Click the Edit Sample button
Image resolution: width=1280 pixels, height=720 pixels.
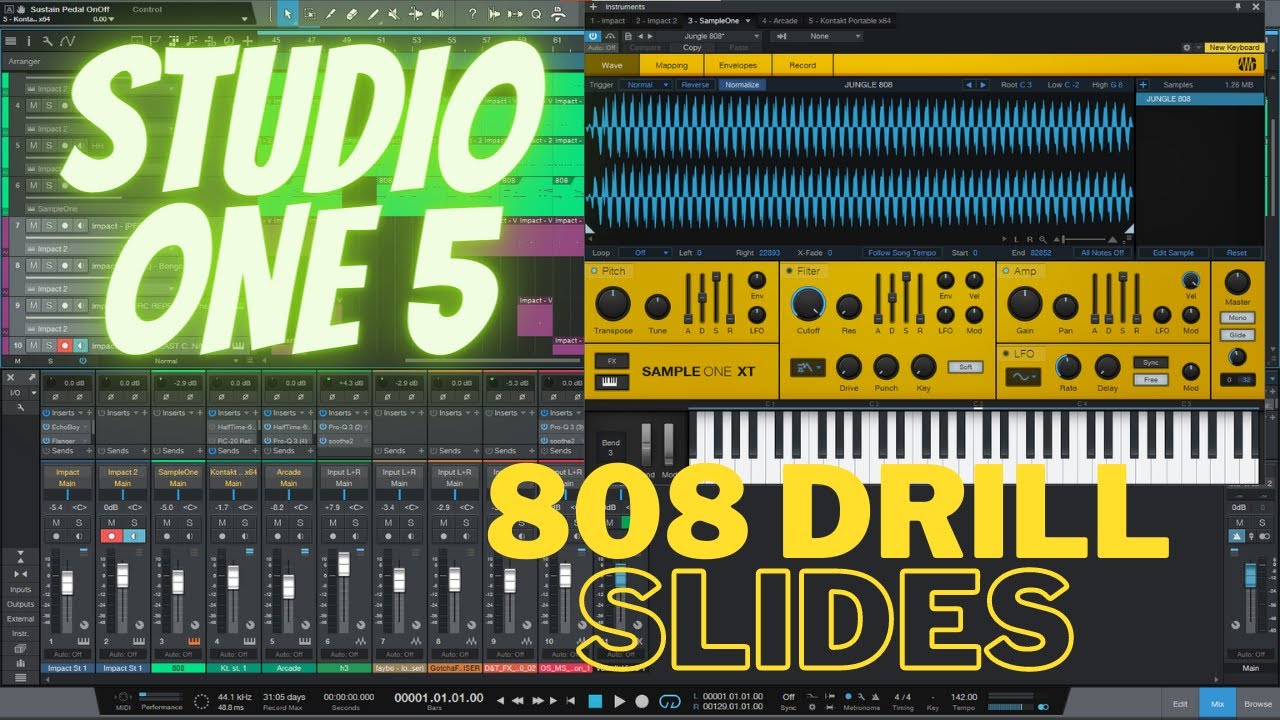1173,253
